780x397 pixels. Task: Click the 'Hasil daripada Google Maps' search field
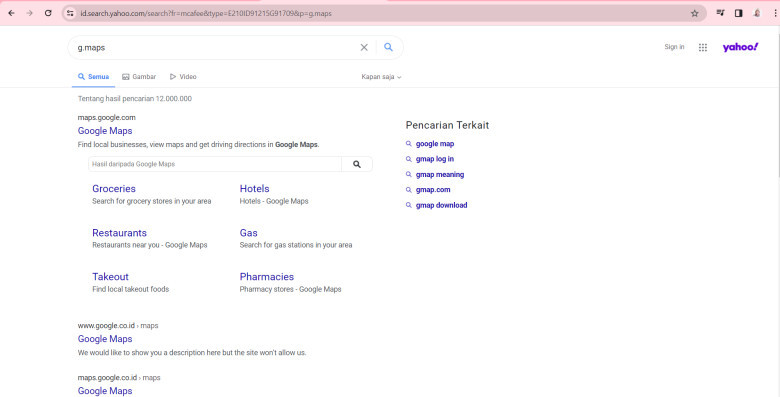pyautogui.click(x=215, y=164)
